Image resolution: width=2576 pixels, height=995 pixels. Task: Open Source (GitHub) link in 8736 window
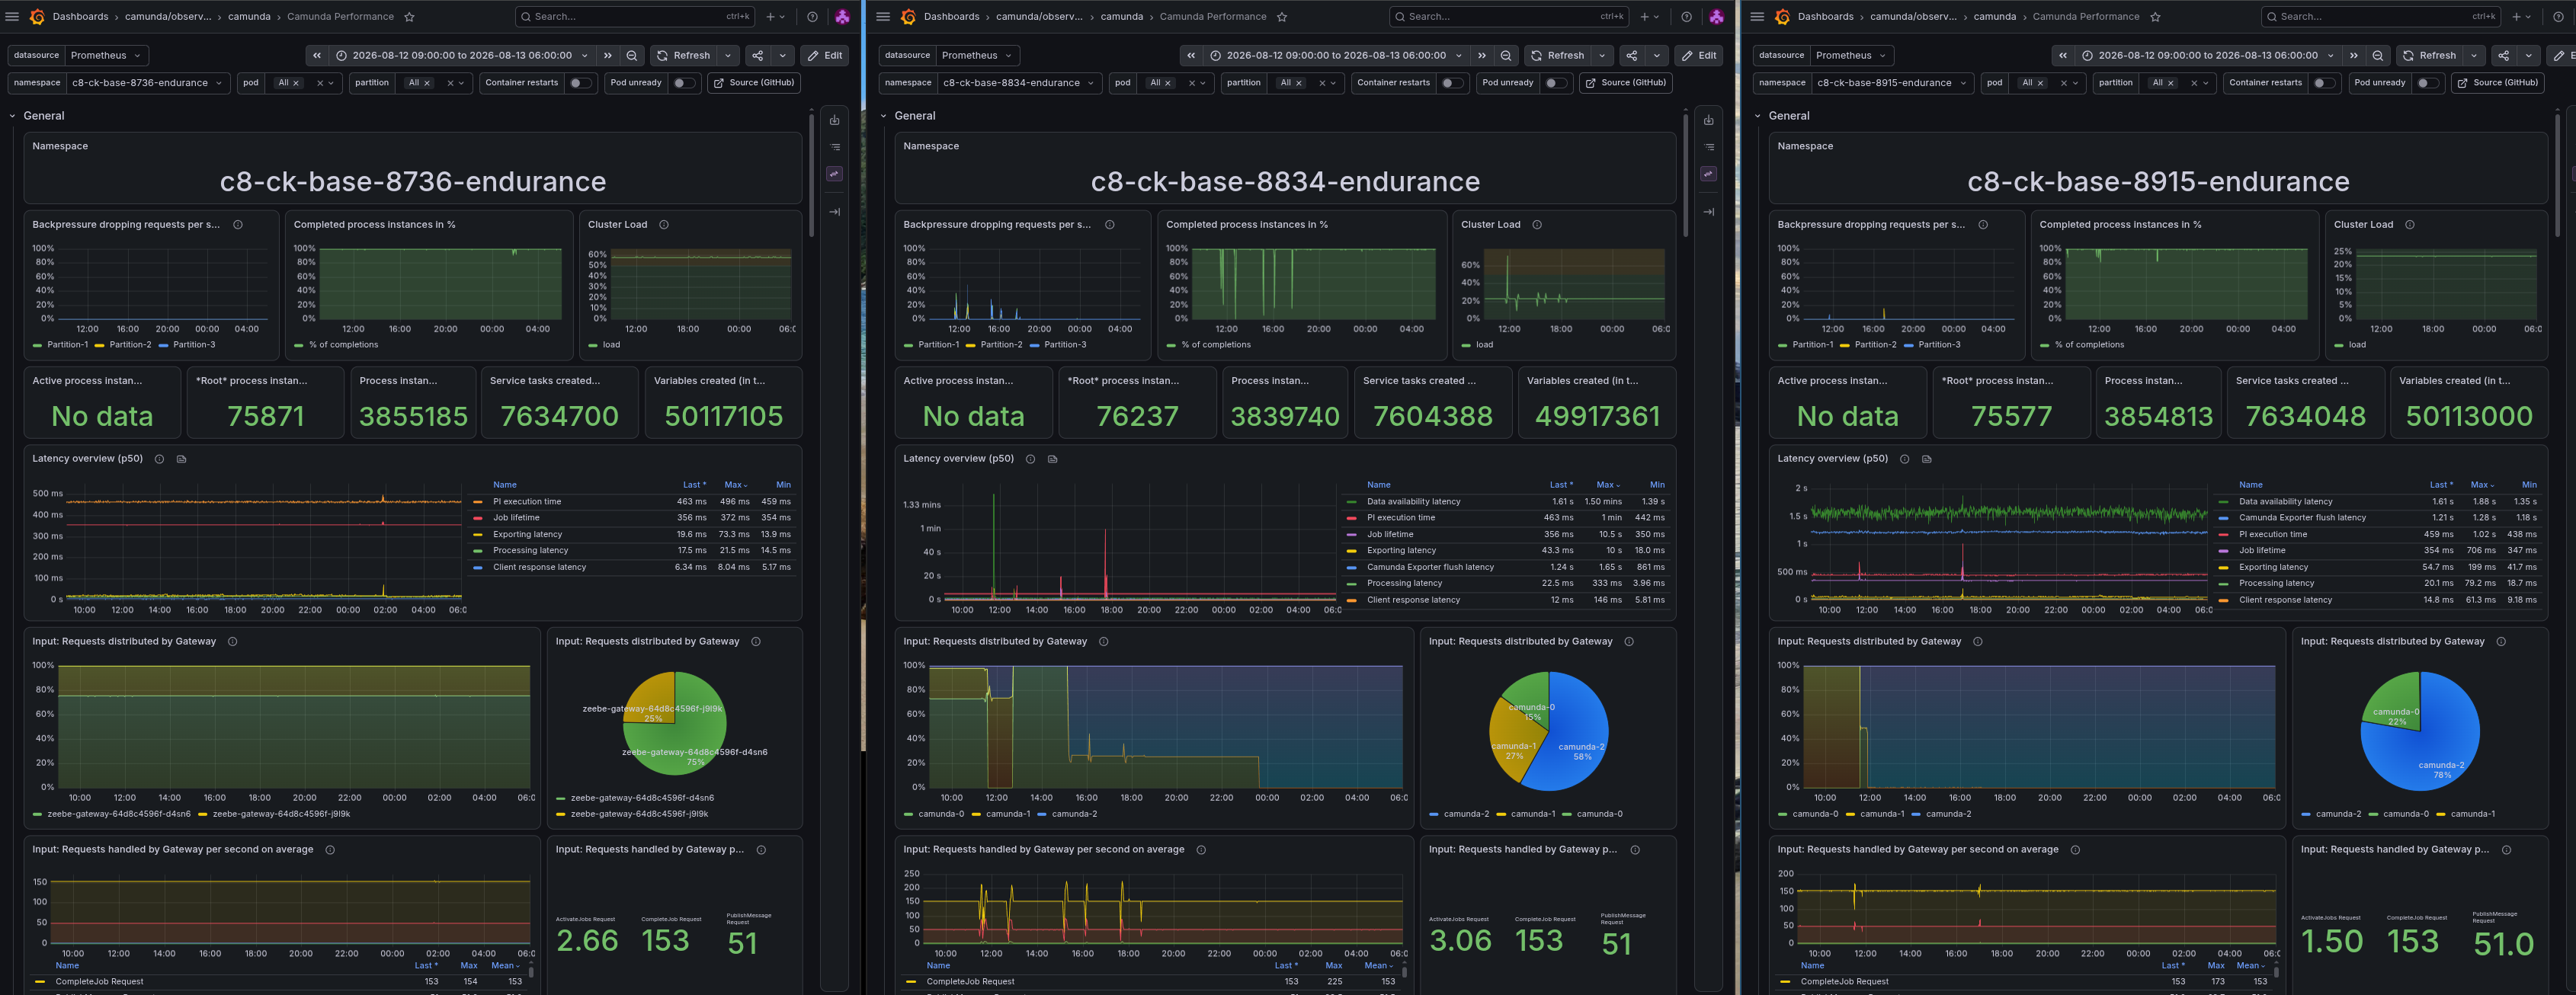click(x=754, y=84)
